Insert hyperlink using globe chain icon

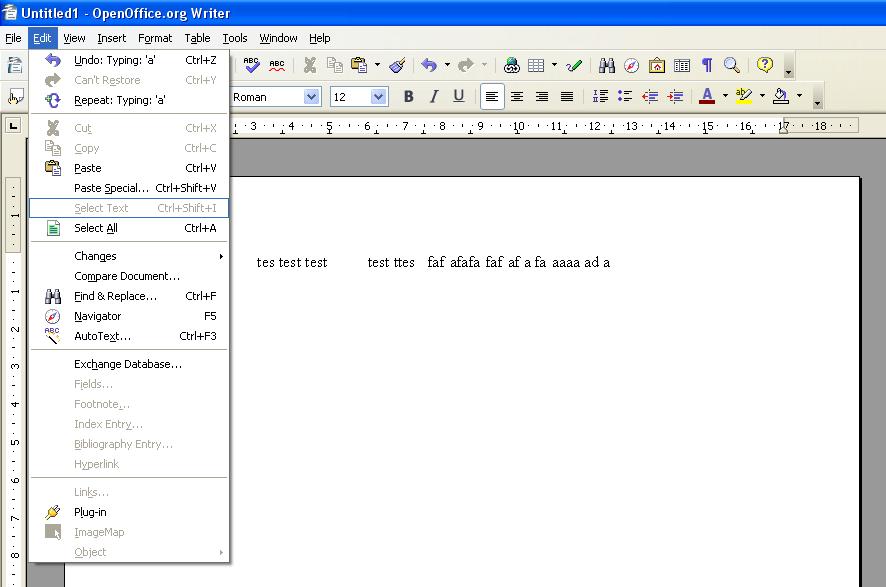511,66
